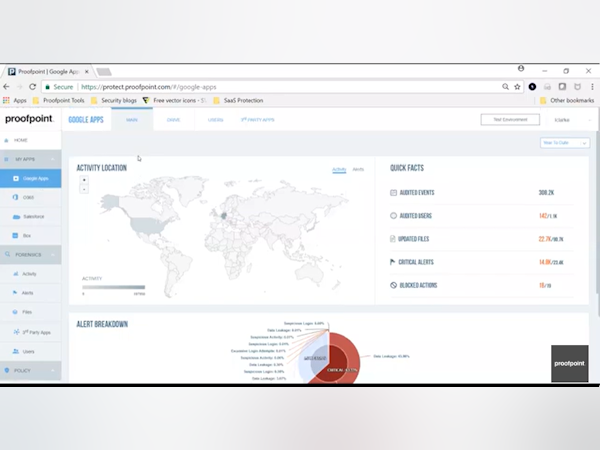Switch to the Drive tab
600x450 pixels.
pyautogui.click(x=173, y=120)
